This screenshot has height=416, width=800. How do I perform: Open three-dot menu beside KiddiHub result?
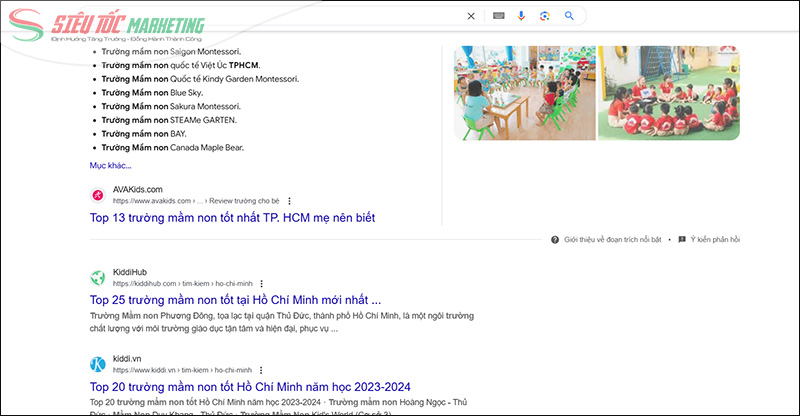pyautogui.click(x=264, y=284)
